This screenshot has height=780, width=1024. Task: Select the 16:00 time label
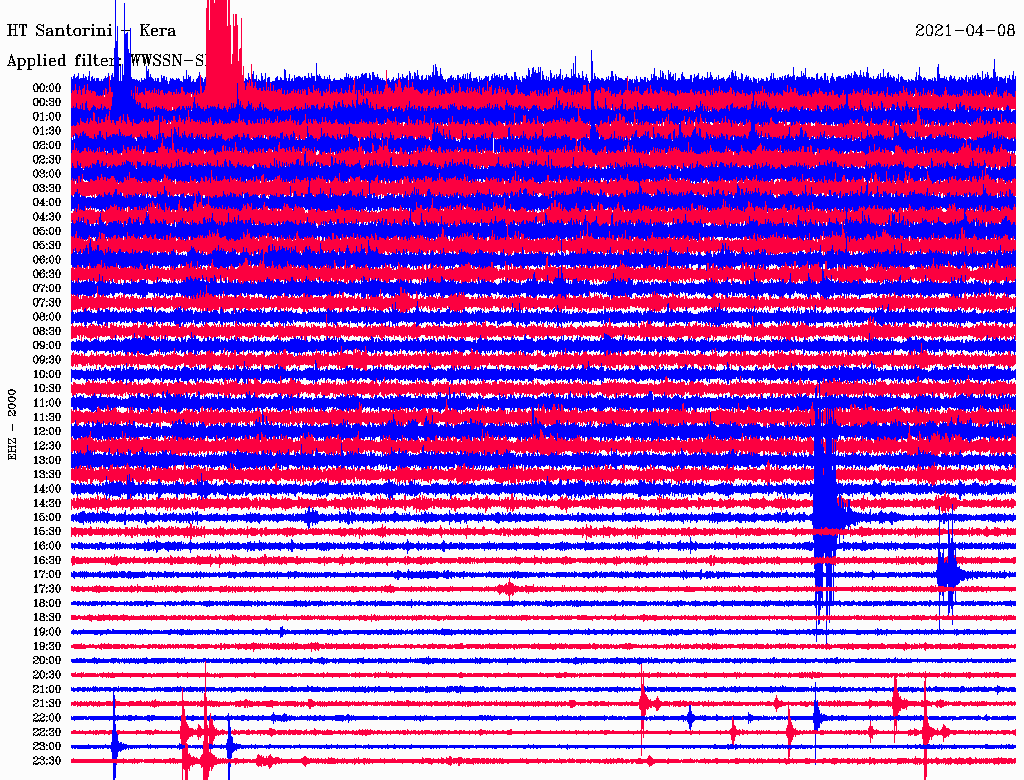[x=47, y=546]
